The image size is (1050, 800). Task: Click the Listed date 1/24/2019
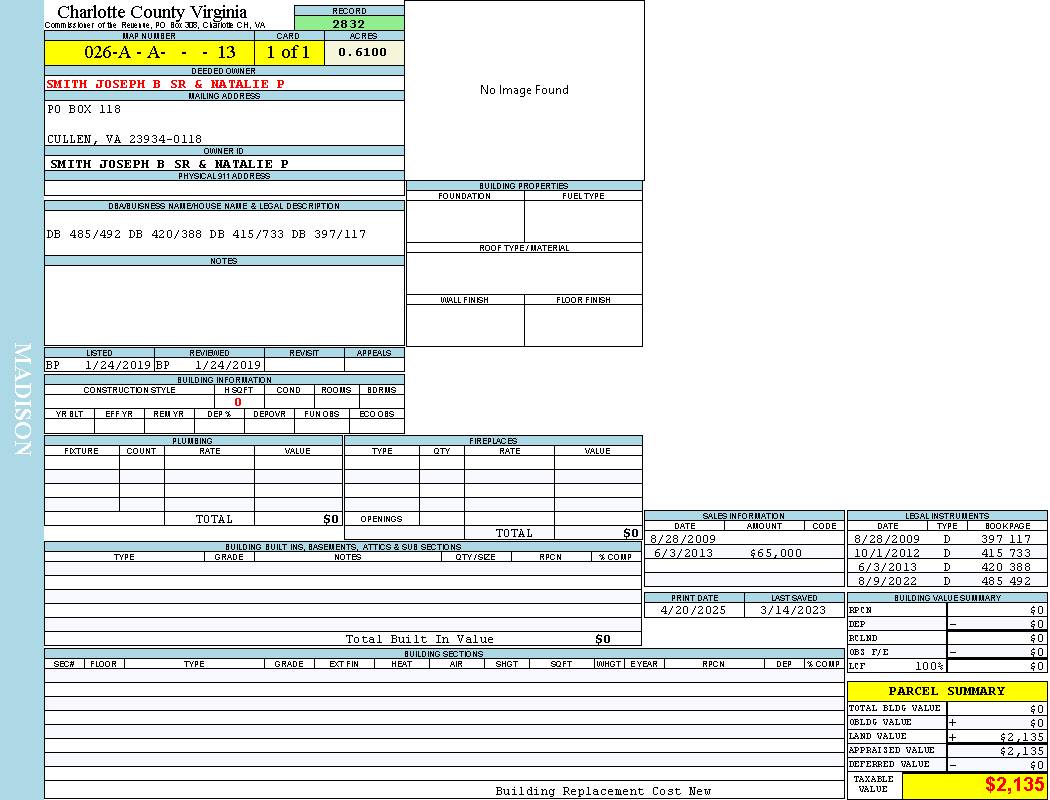117,365
